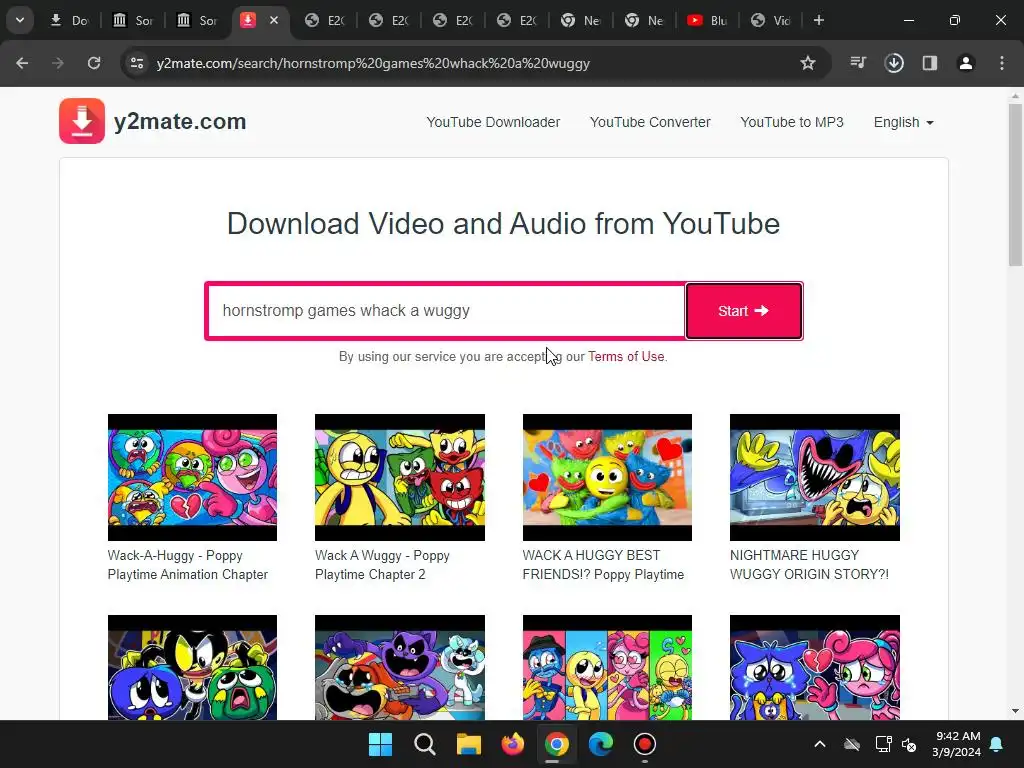Switch to the YouTube 'Blu' tab
The image size is (1024, 768).
pos(707,20)
